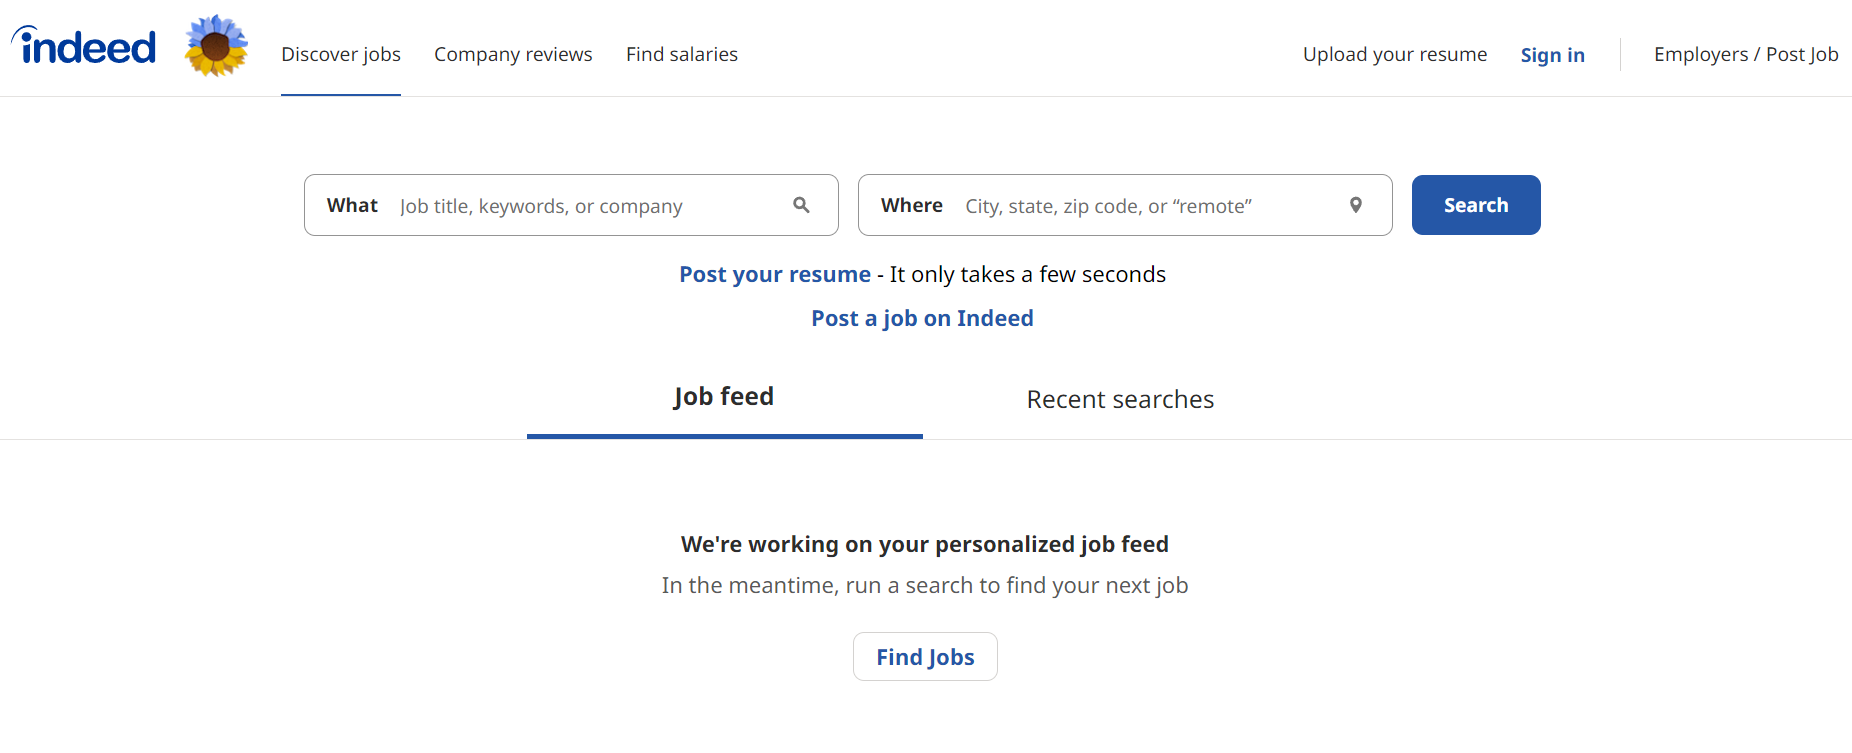The width and height of the screenshot is (1852, 753).
Task: Click Upload your resume in the header
Action: coord(1394,54)
